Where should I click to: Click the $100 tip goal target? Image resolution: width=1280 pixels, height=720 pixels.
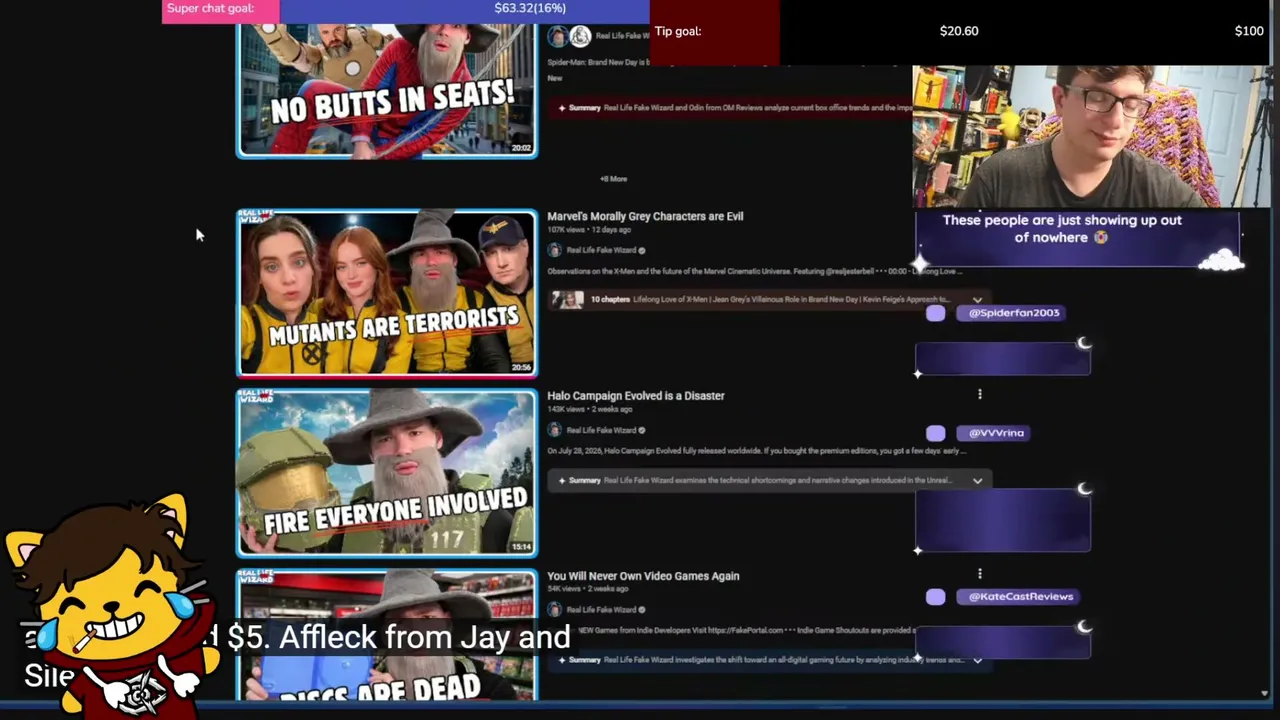point(1249,31)
